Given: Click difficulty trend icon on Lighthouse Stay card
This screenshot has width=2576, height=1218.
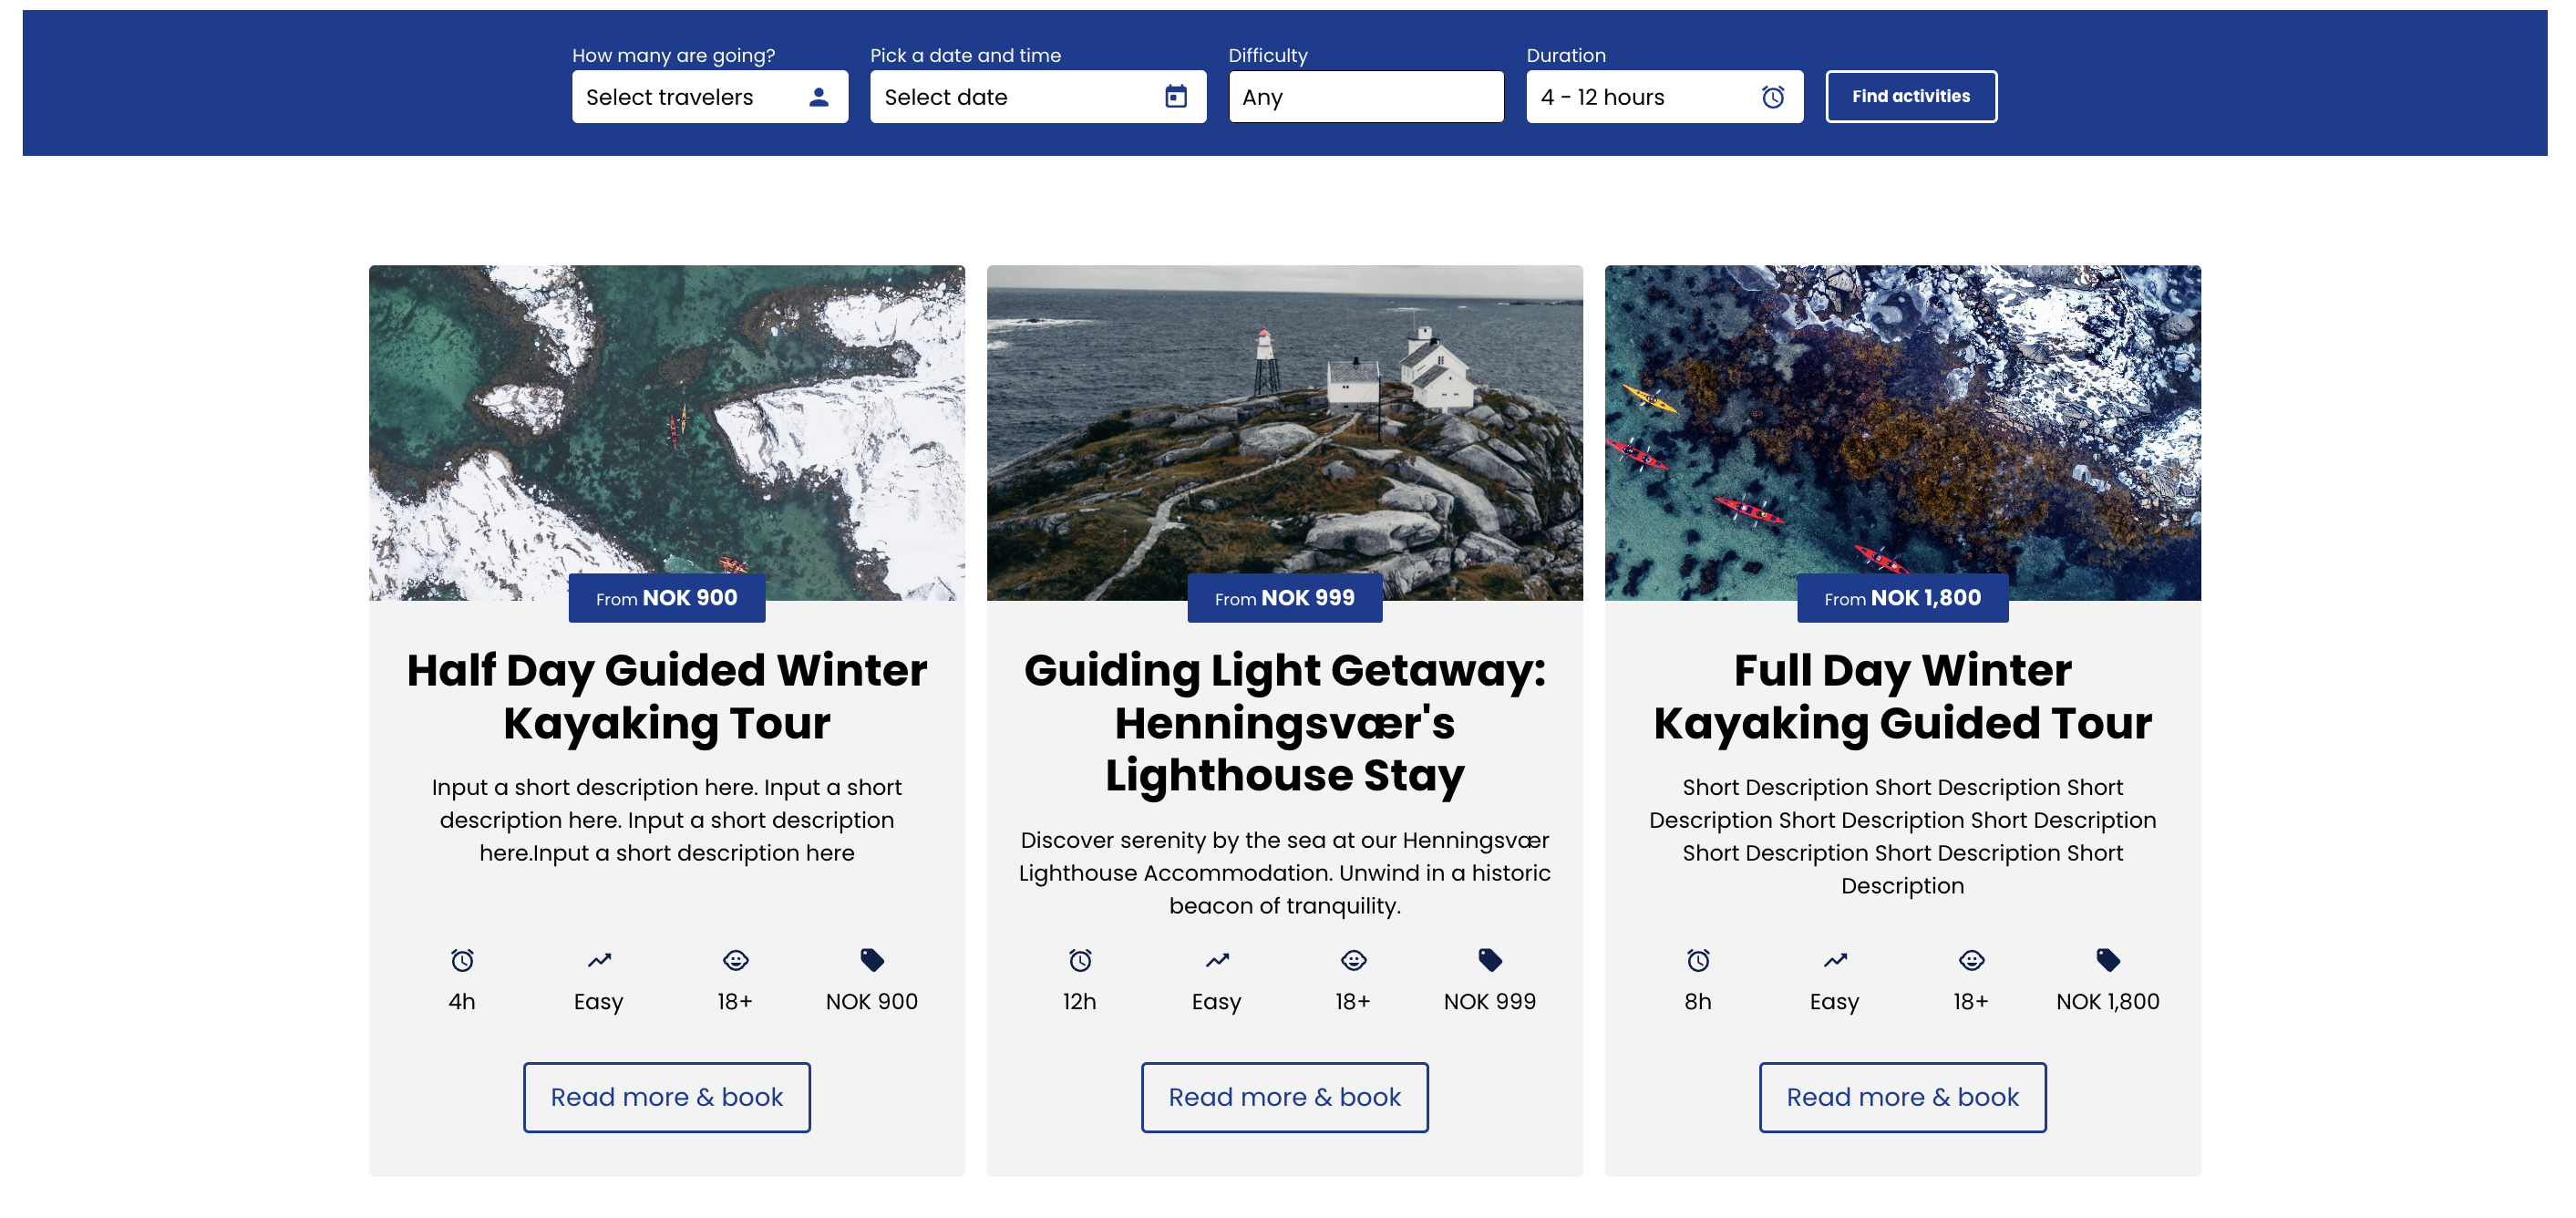Looking at the screenshot, I should [x=1217, y=960].
